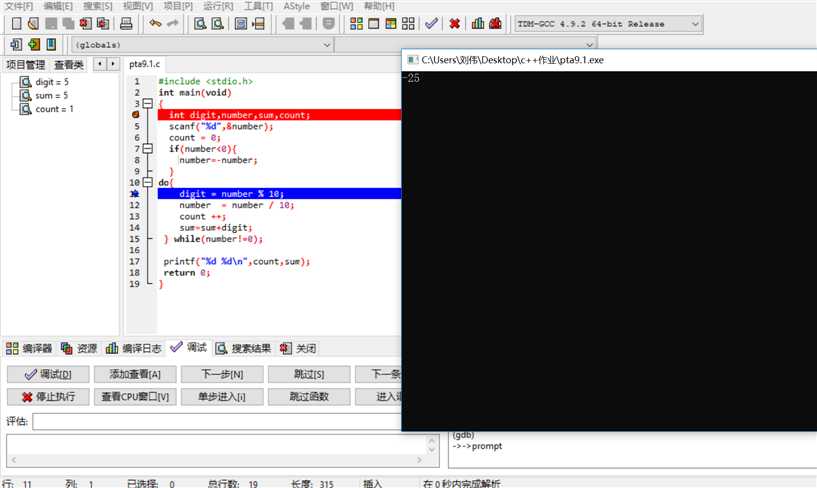The height and width of the screenshot is (488, 817).
Task: Click the -25 text in console window
Action: [x=411, y=78]
